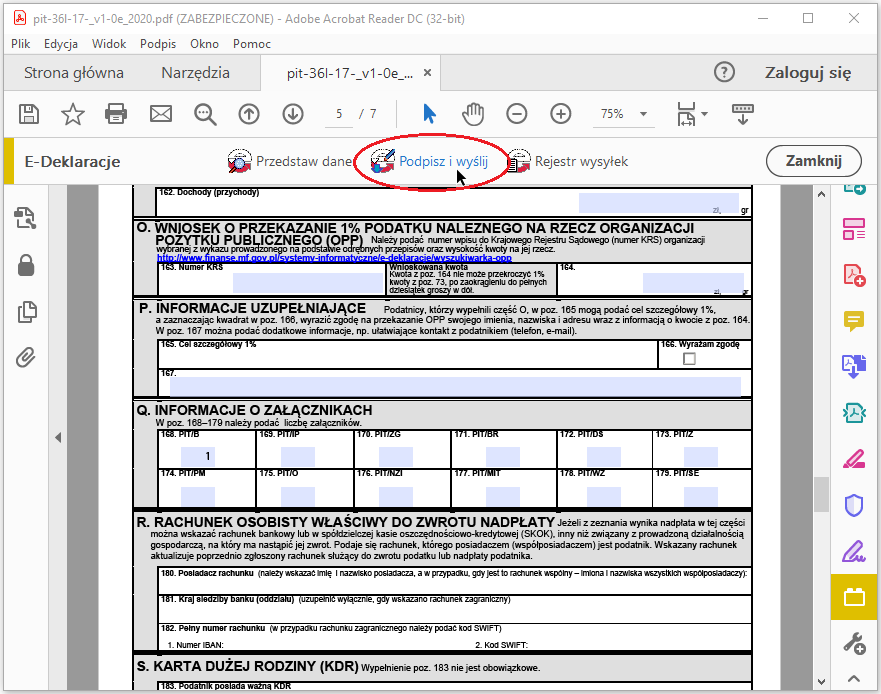Click the 163. Numer KRS field
The image size is (881, 694).
pyautogui.click(x=308, y=283)
